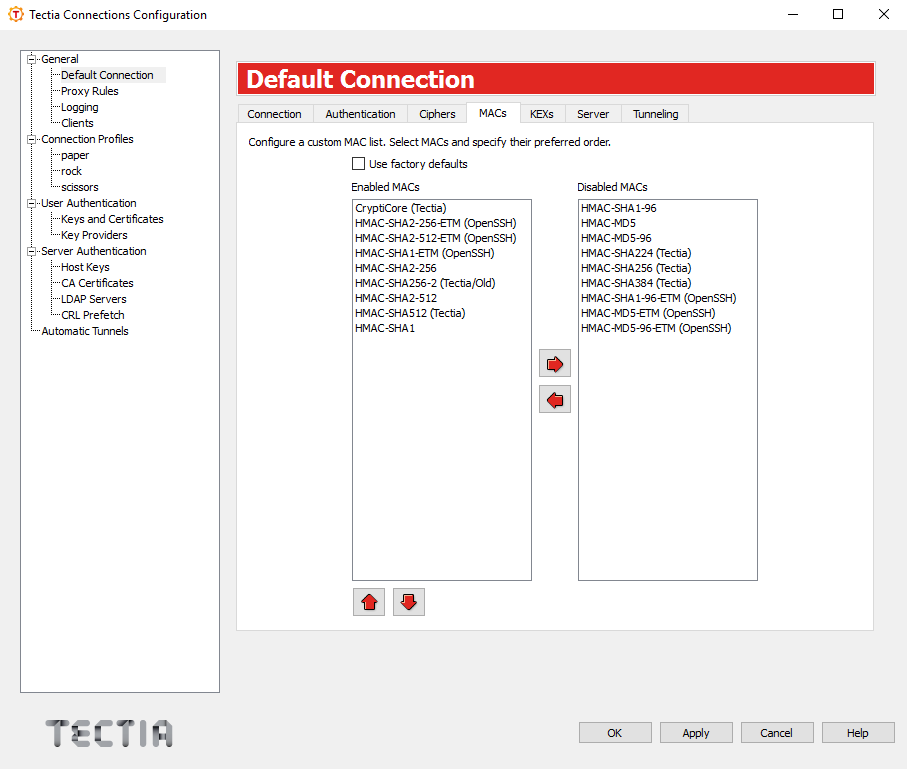Screen dimensions: 907x769
Task: Open the Help dialog
Action: 858,732
